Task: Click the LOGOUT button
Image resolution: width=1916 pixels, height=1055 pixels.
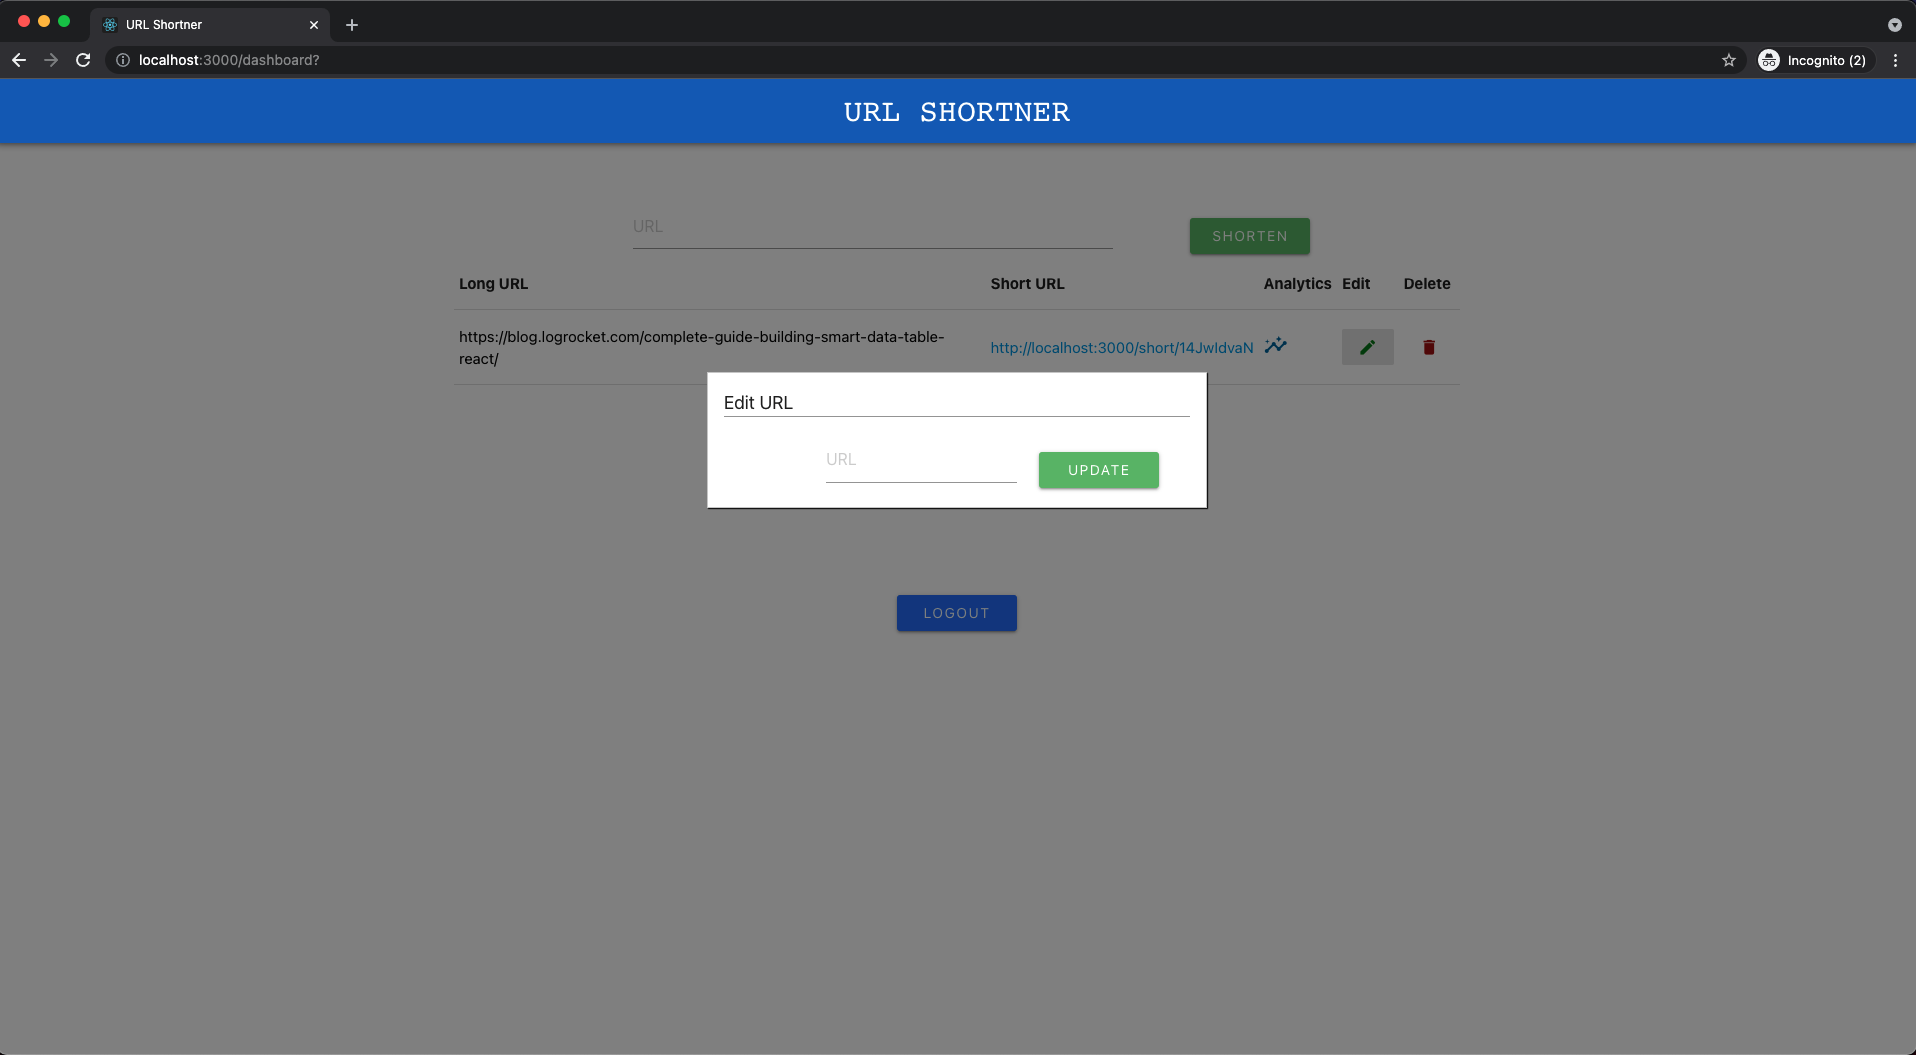Action: 955,612
